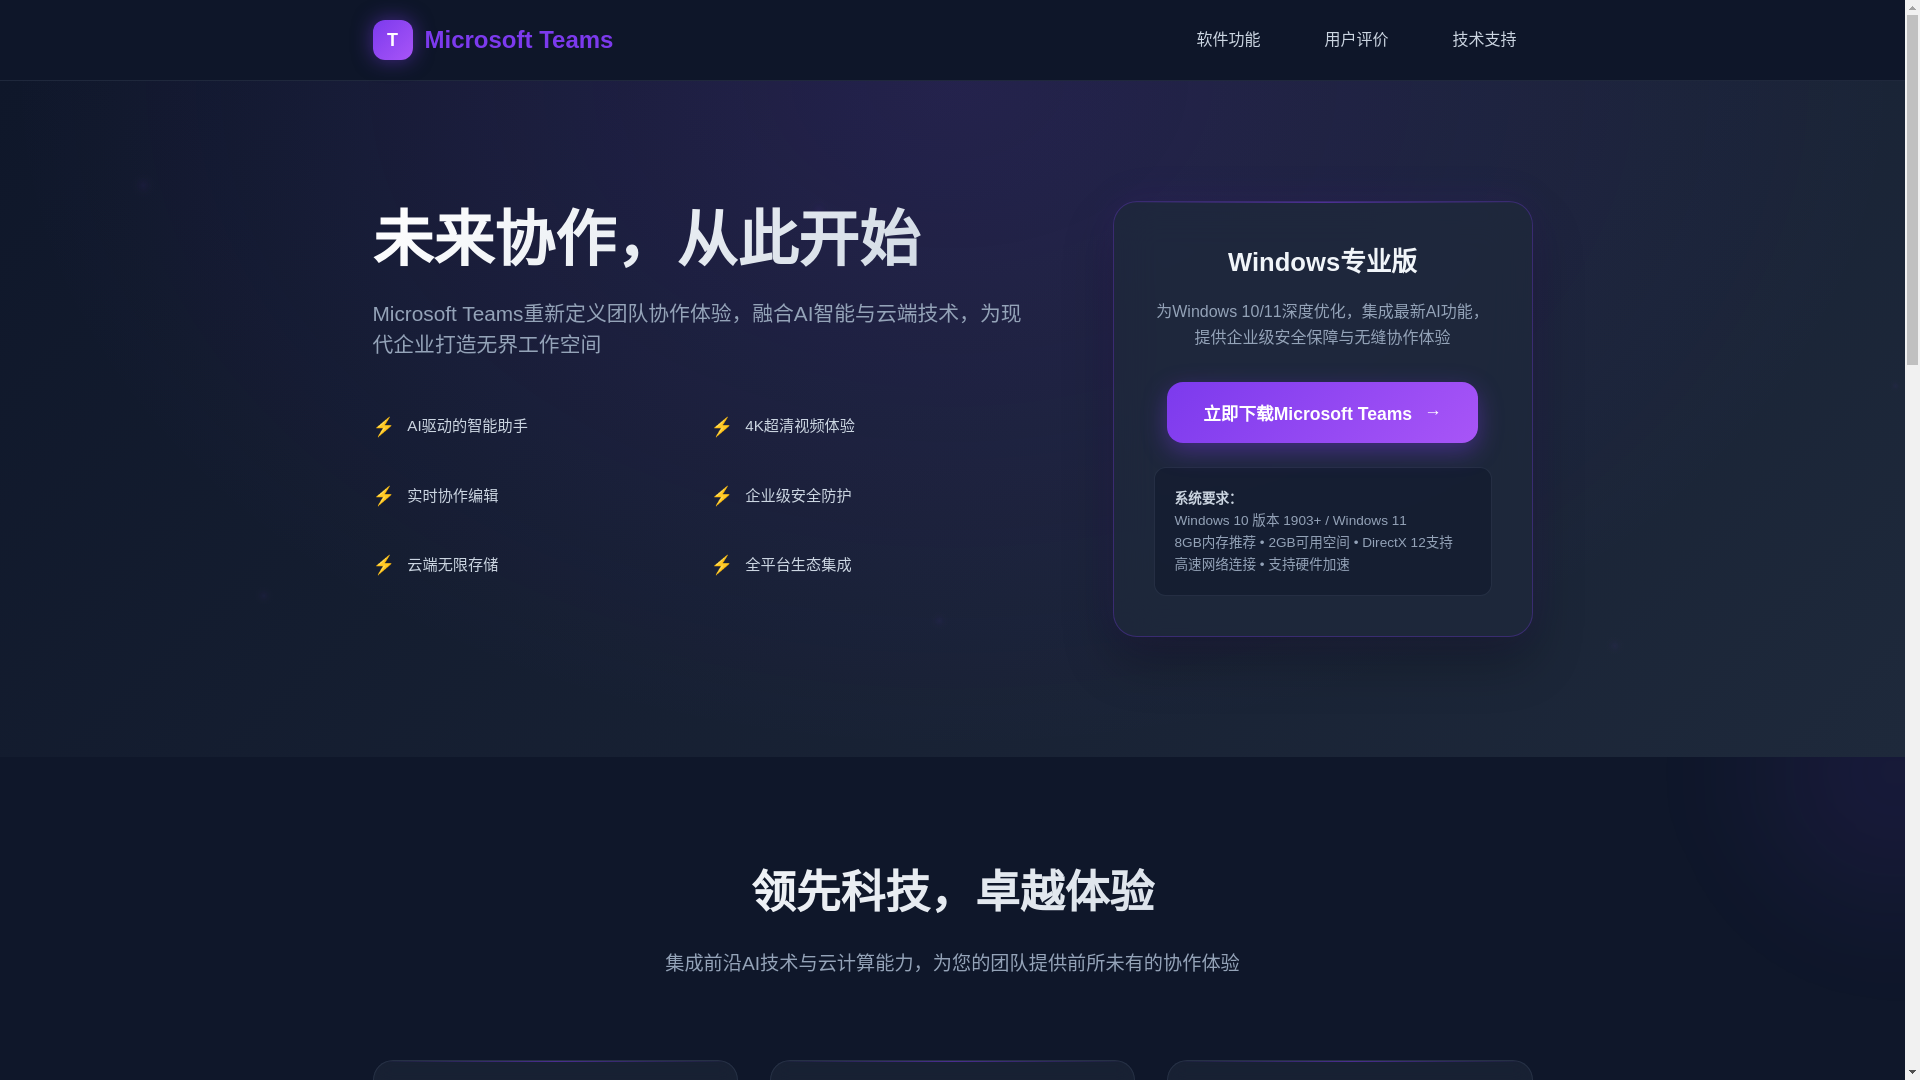Click lightning icon beside 全平台生态集成

click(x=721, y=565)
